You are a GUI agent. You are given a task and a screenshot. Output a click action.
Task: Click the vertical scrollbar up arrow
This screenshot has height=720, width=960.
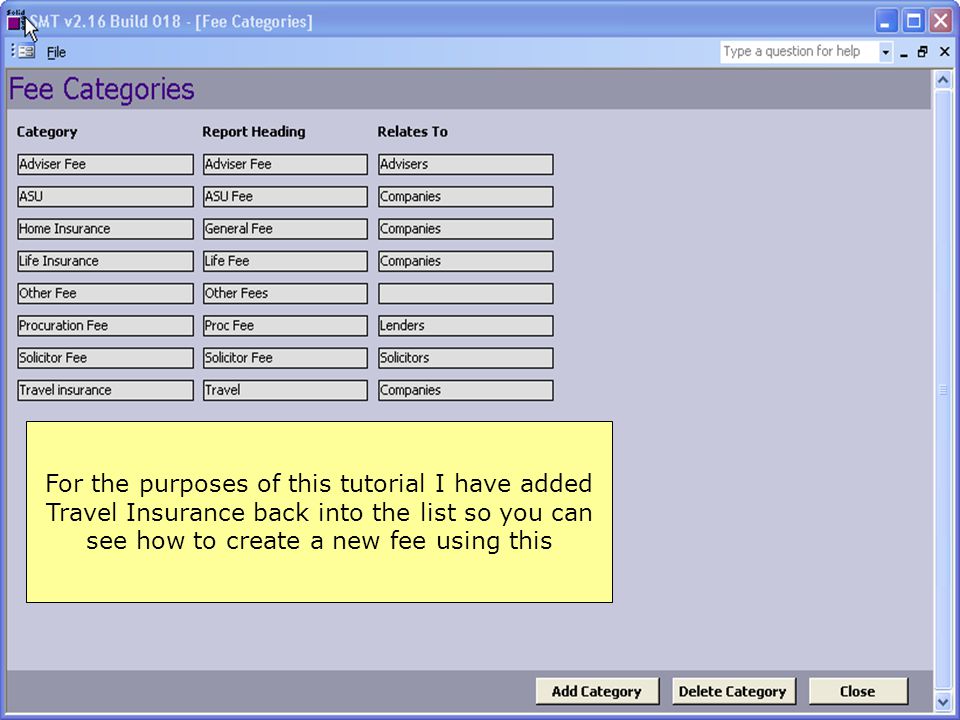click(943, 80)
